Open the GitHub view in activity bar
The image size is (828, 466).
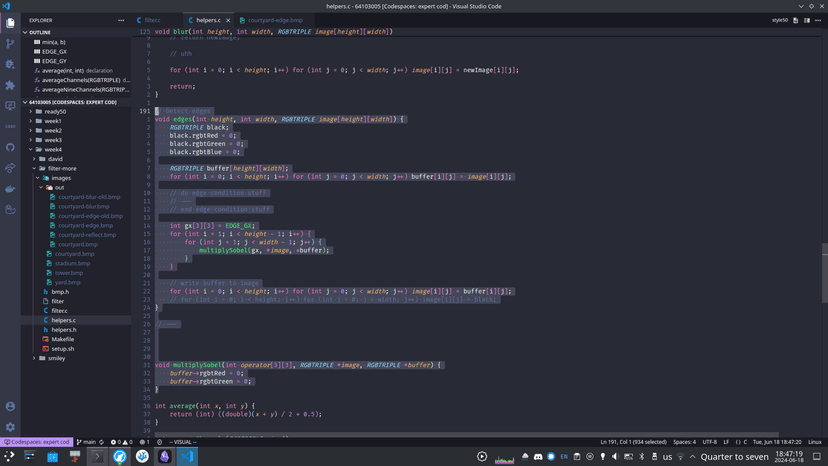[10, 148]
